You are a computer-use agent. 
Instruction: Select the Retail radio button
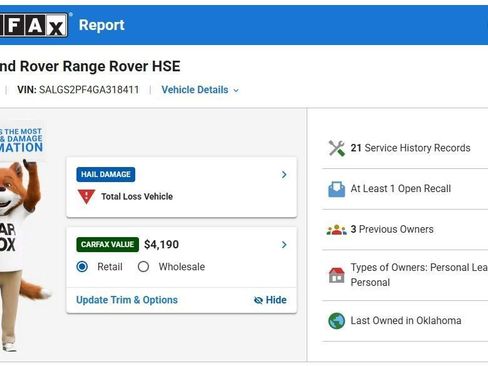(x=82, y=267)
